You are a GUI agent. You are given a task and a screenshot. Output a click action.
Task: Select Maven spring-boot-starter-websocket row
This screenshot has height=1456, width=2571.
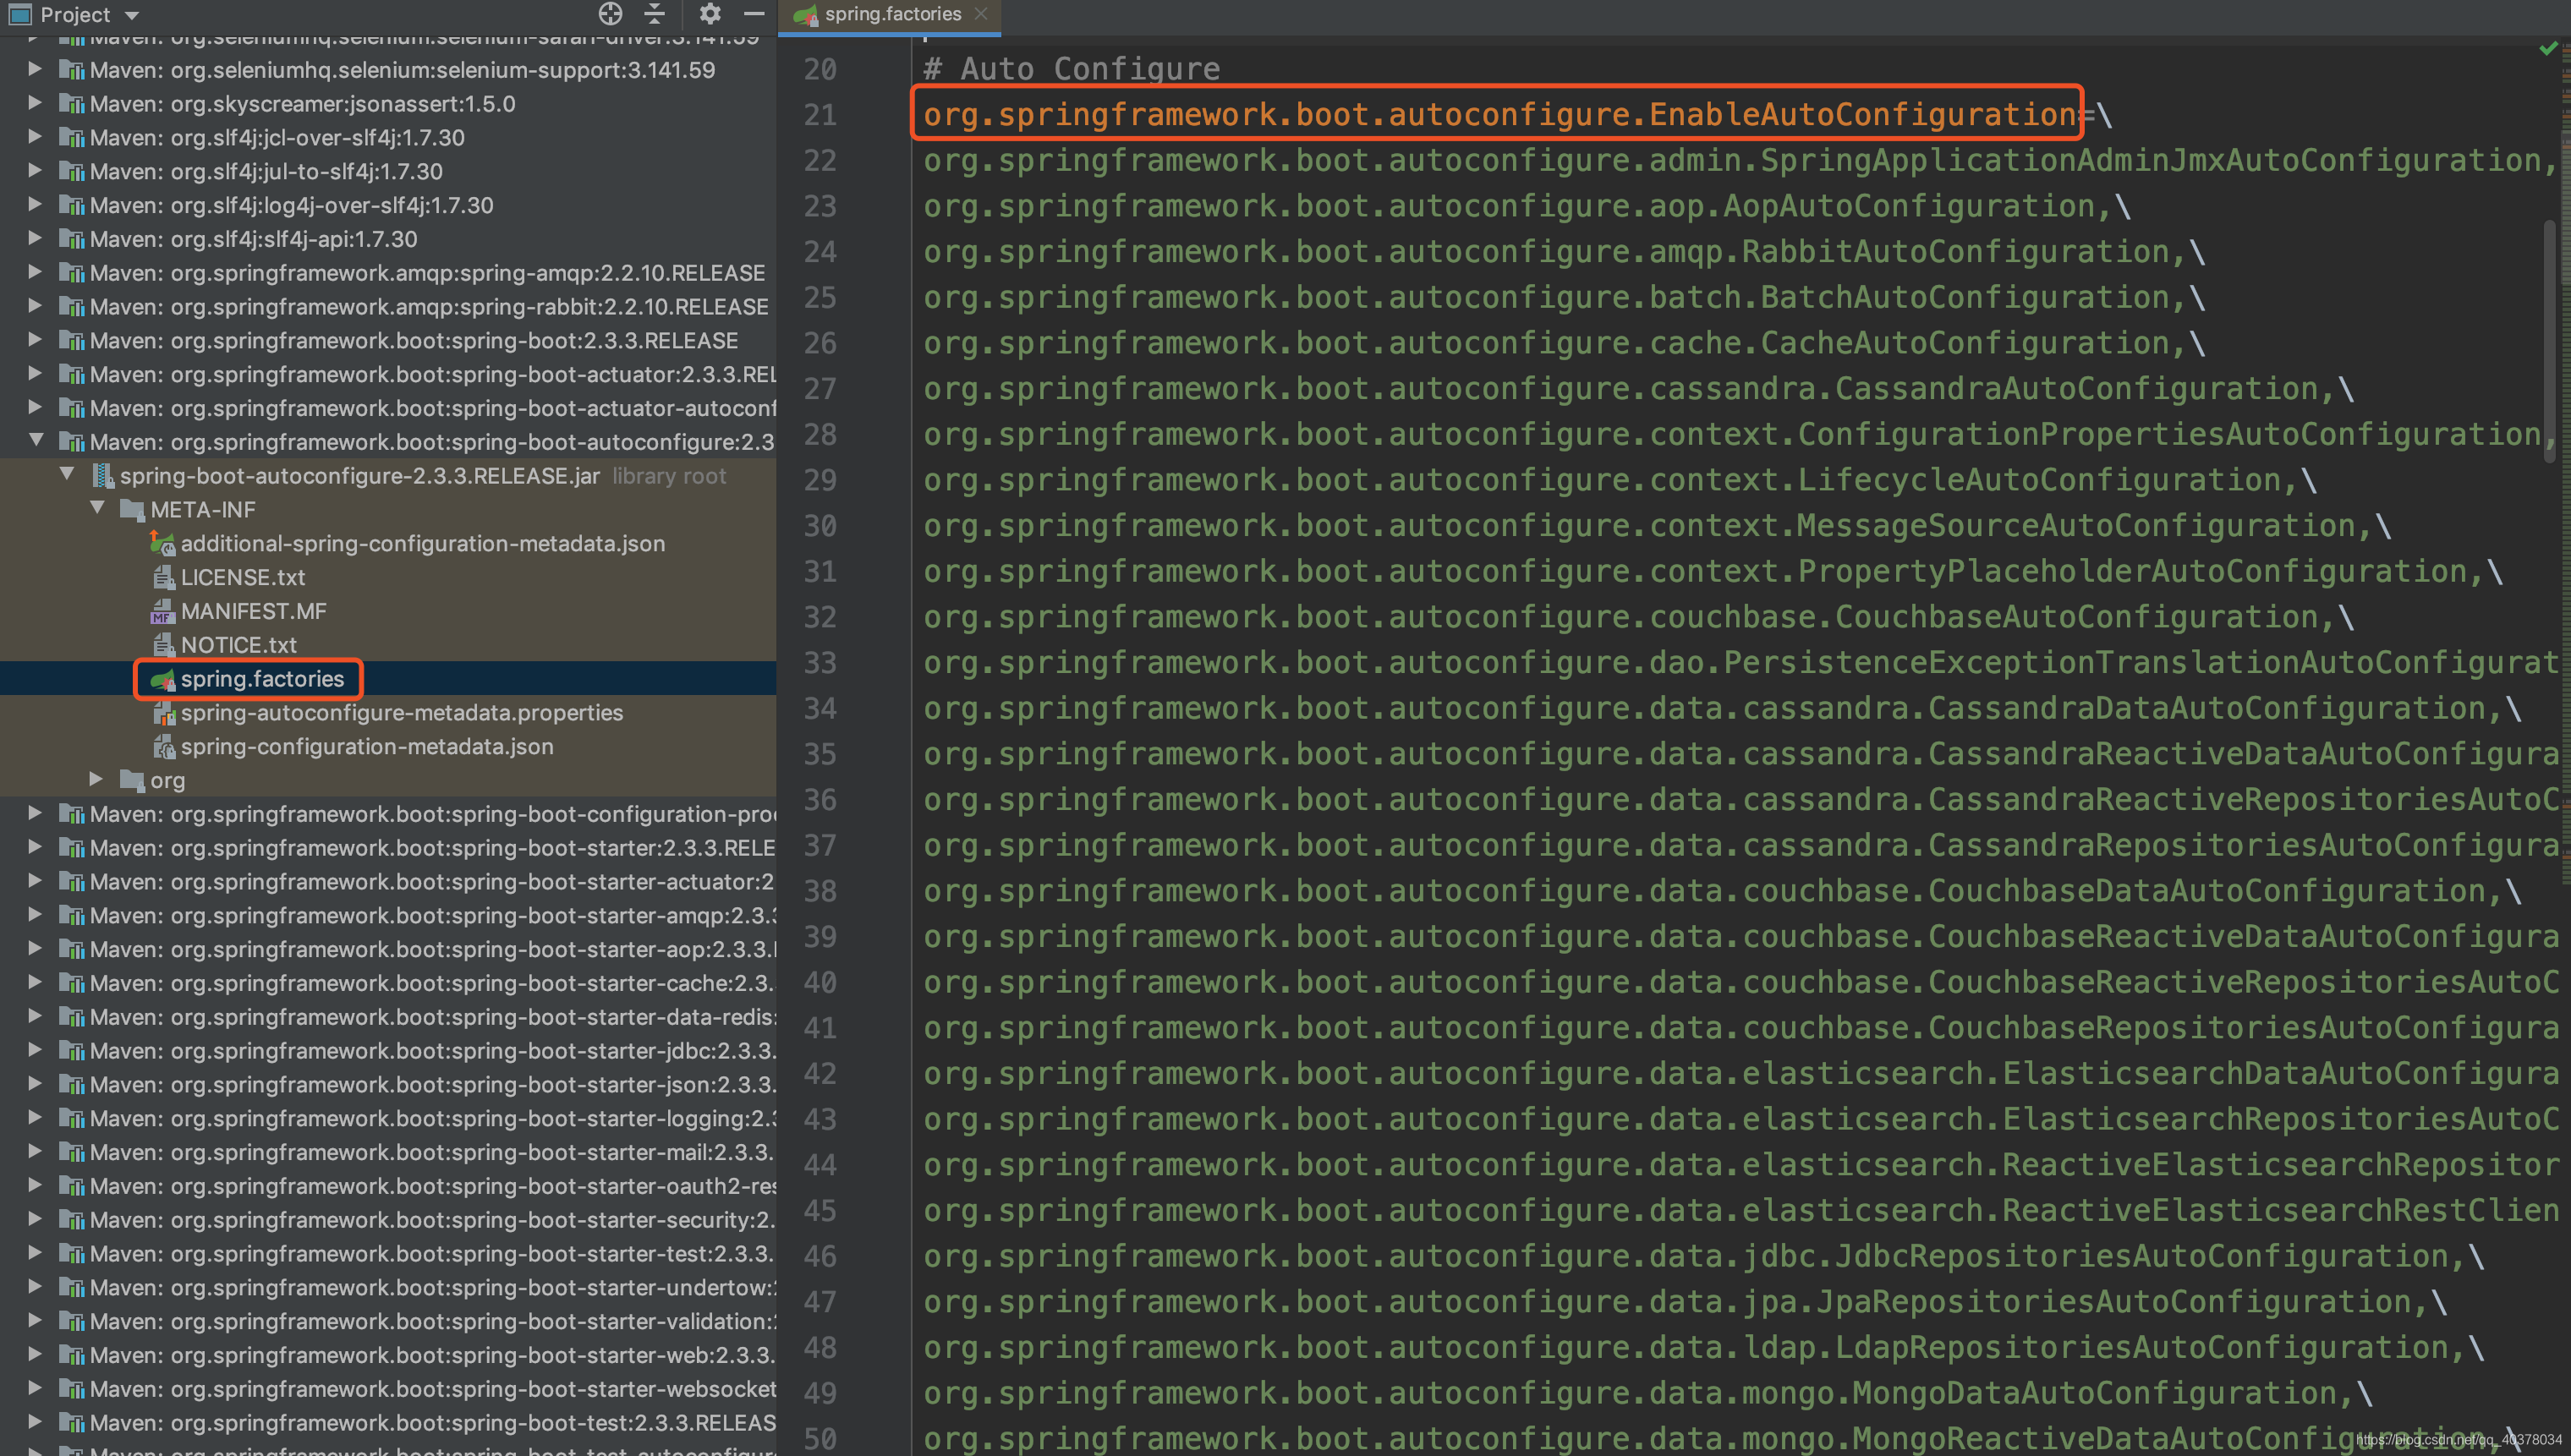[388, 1389]
